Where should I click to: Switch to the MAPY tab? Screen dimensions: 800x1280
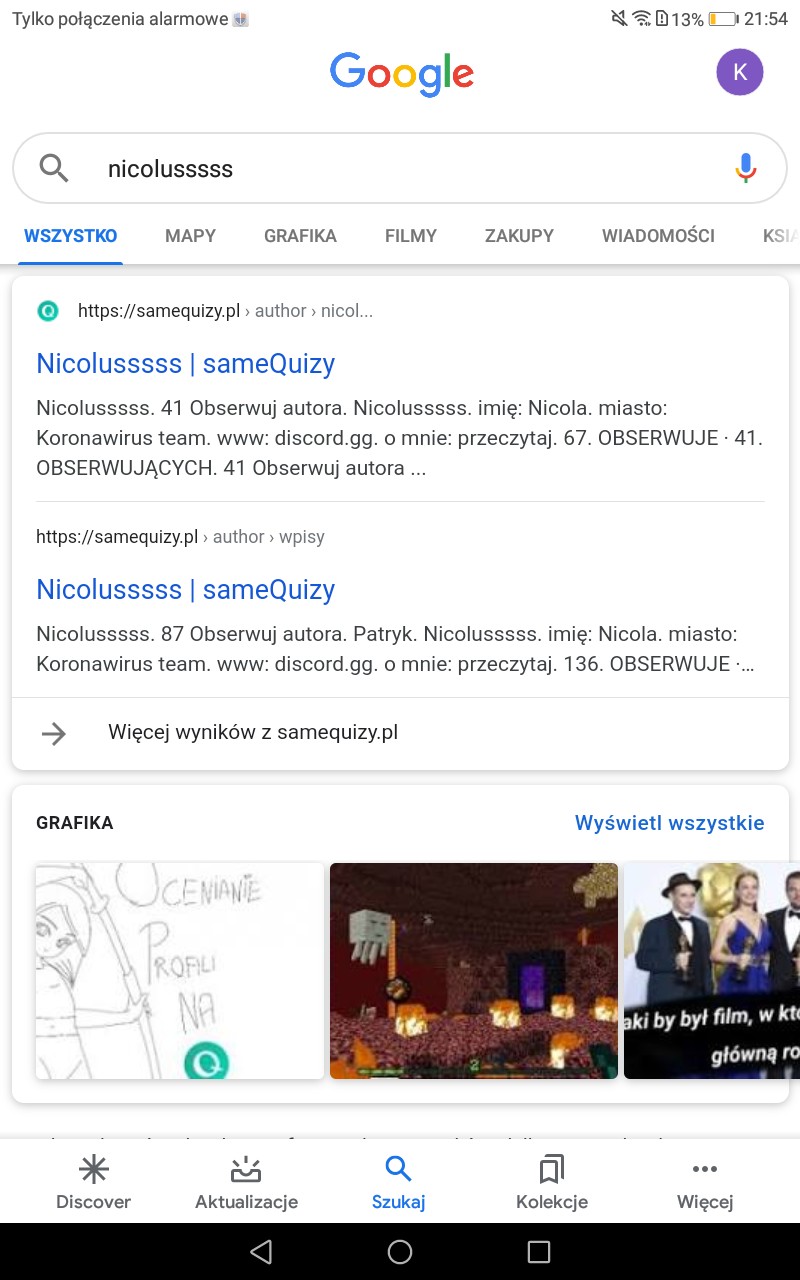tap(190, 236)
